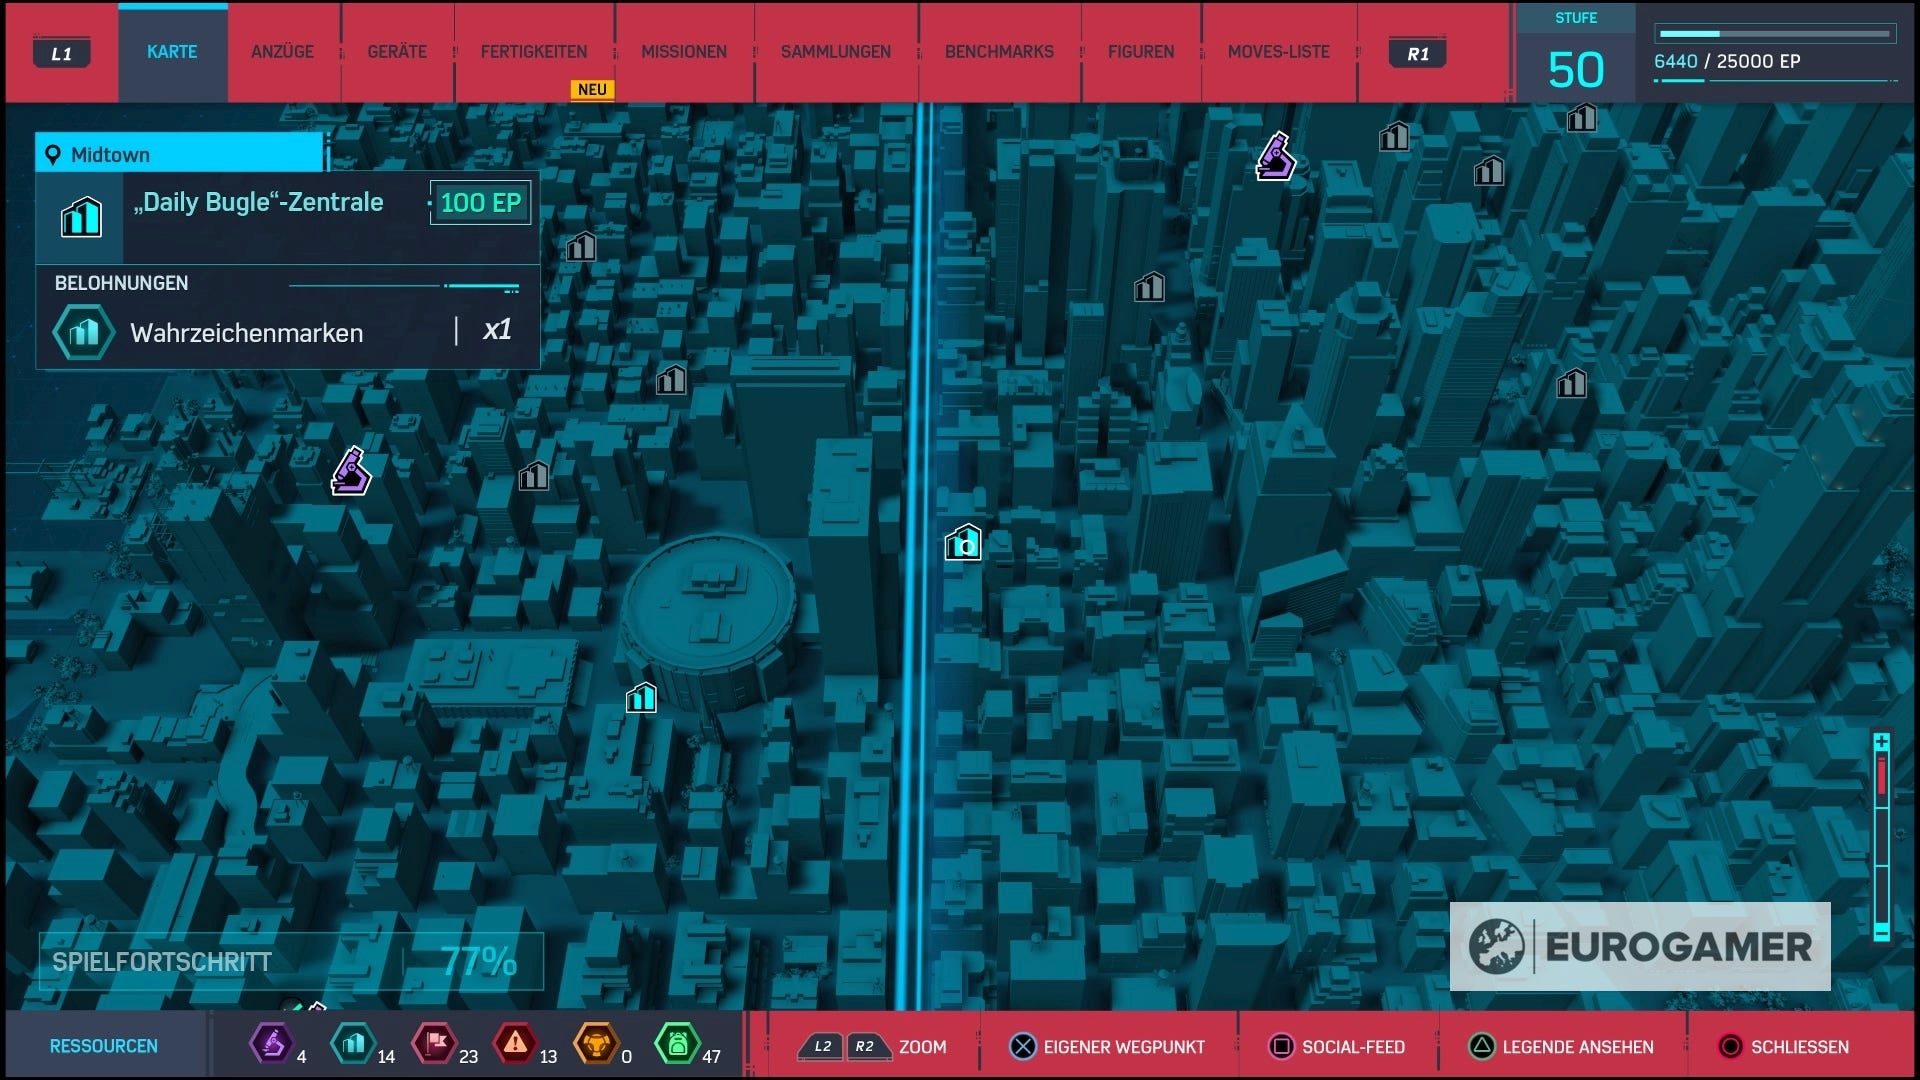Click the EP experience progress bar
This screenshot has width=1920, height=1080.
coord(1775,34)
